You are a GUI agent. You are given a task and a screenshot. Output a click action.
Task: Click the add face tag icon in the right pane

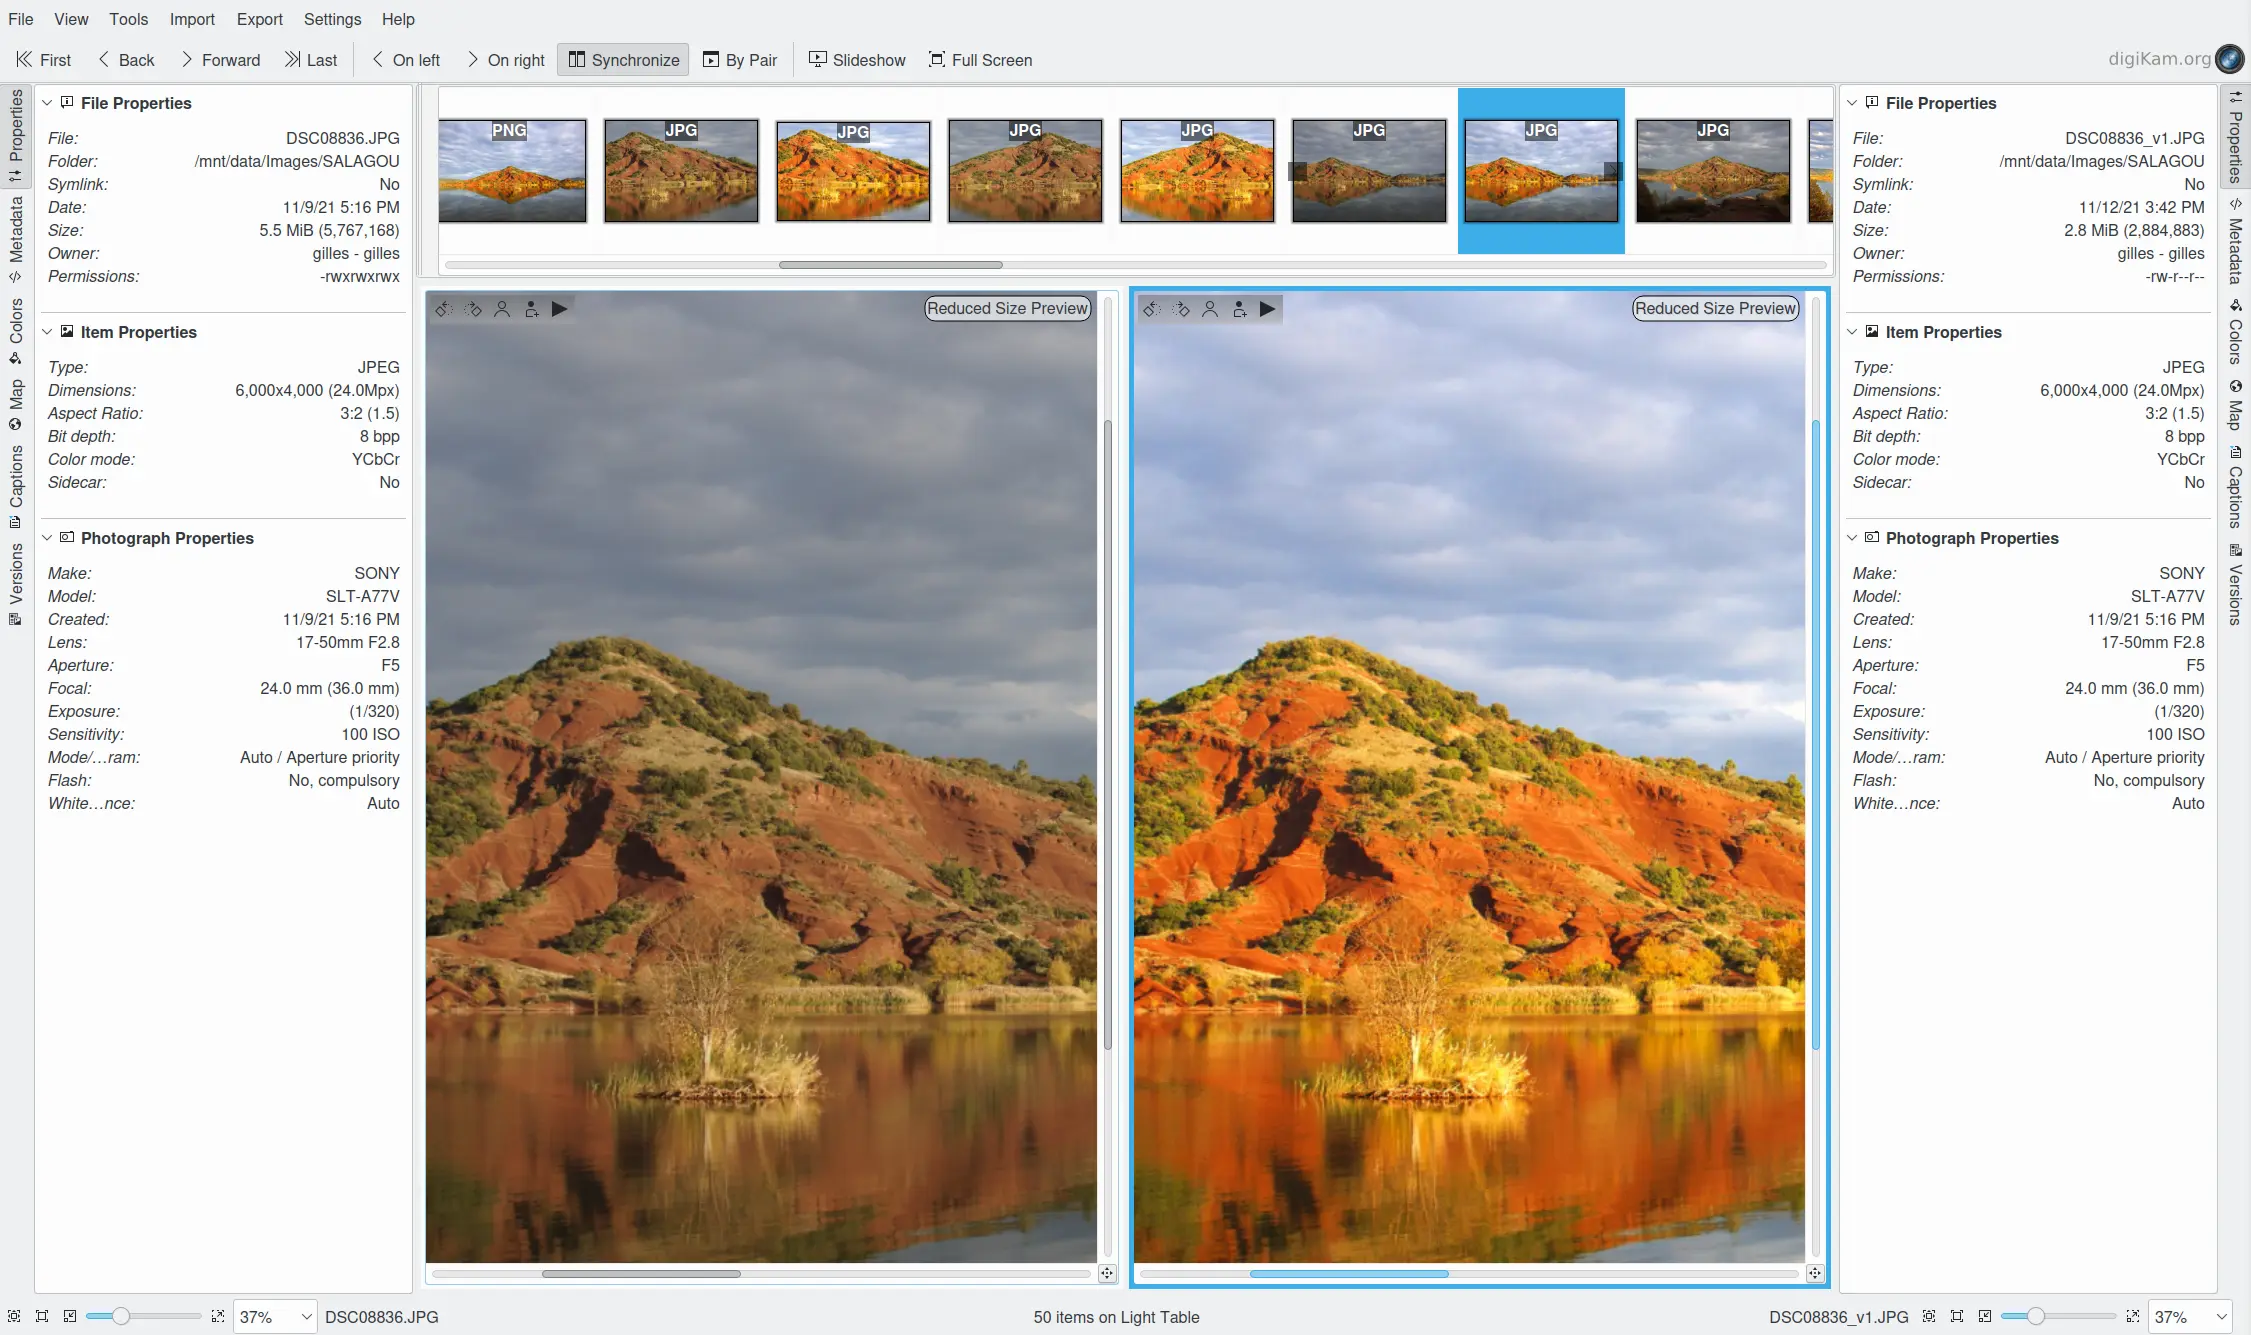coord(1239,309)
